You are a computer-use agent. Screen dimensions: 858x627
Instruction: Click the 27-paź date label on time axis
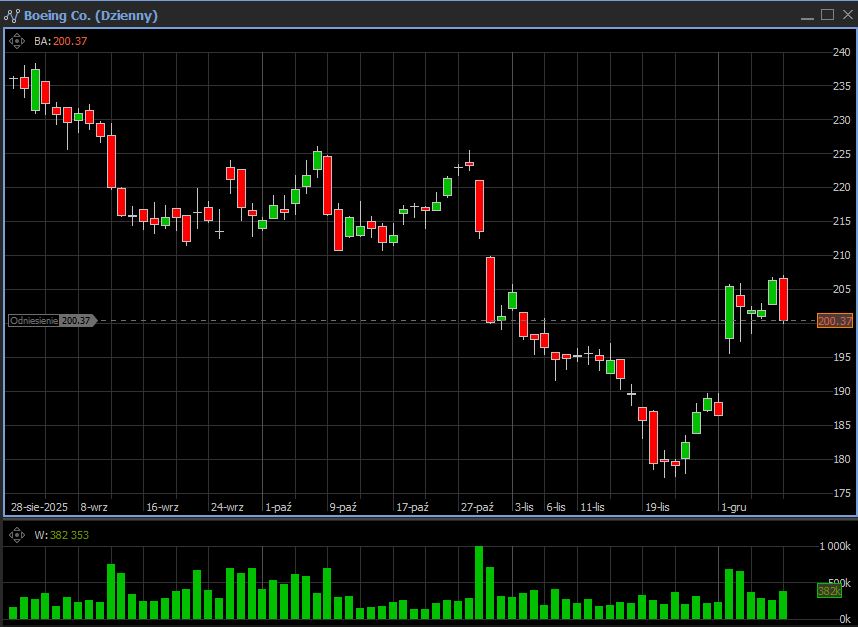(x=477, y=507)
